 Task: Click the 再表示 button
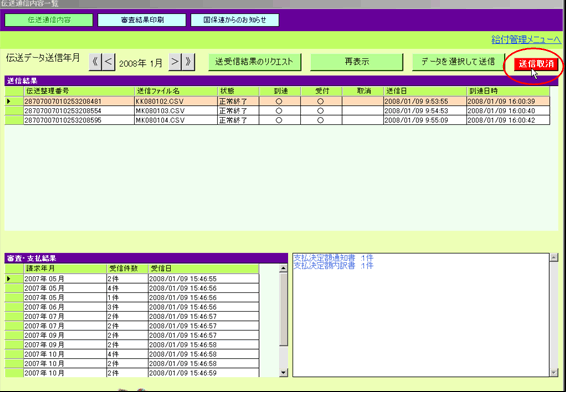357,62
